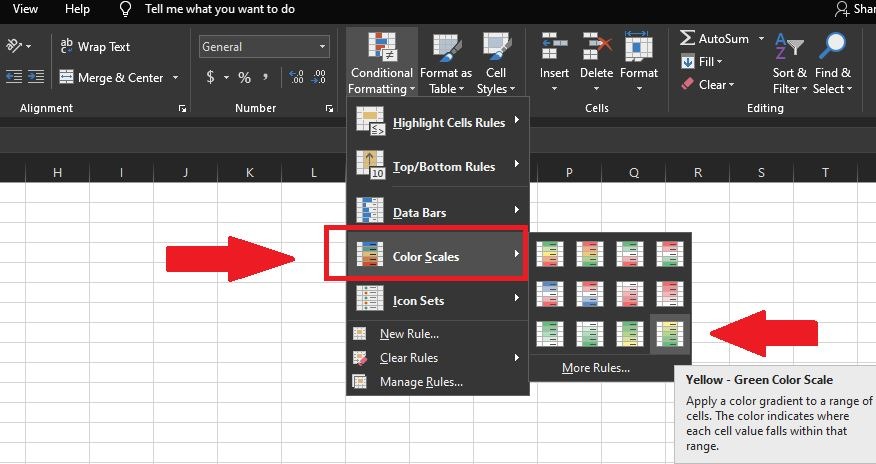This screenshot has width=876, height=464.
Task: Toggle Wrap Text on selected cells
Action: tap(95, 47)
